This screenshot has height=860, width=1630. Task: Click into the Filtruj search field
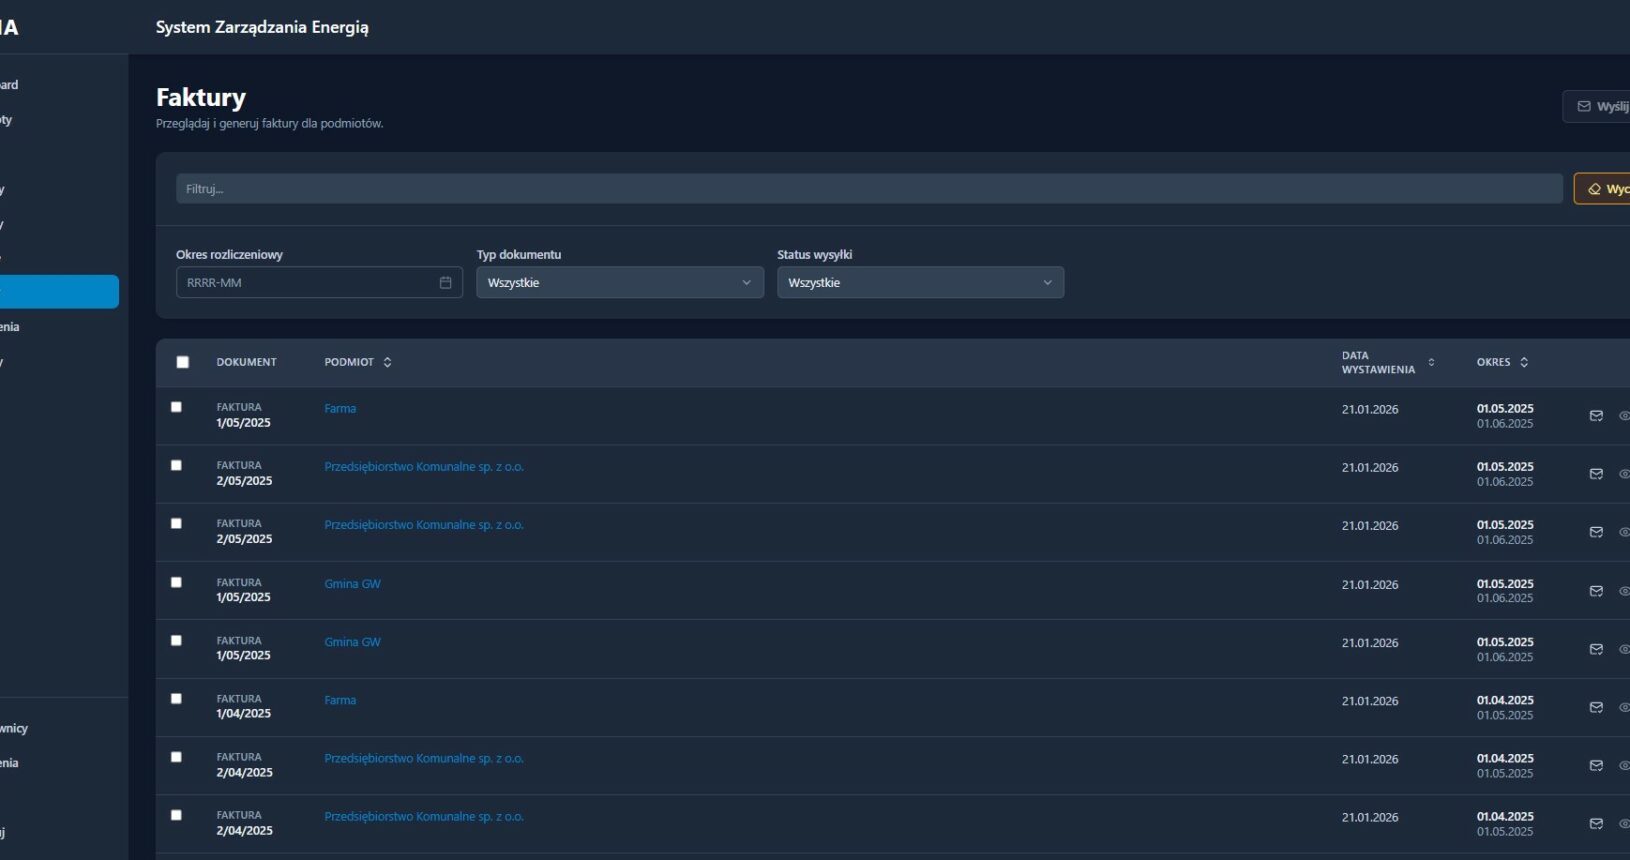868,189
